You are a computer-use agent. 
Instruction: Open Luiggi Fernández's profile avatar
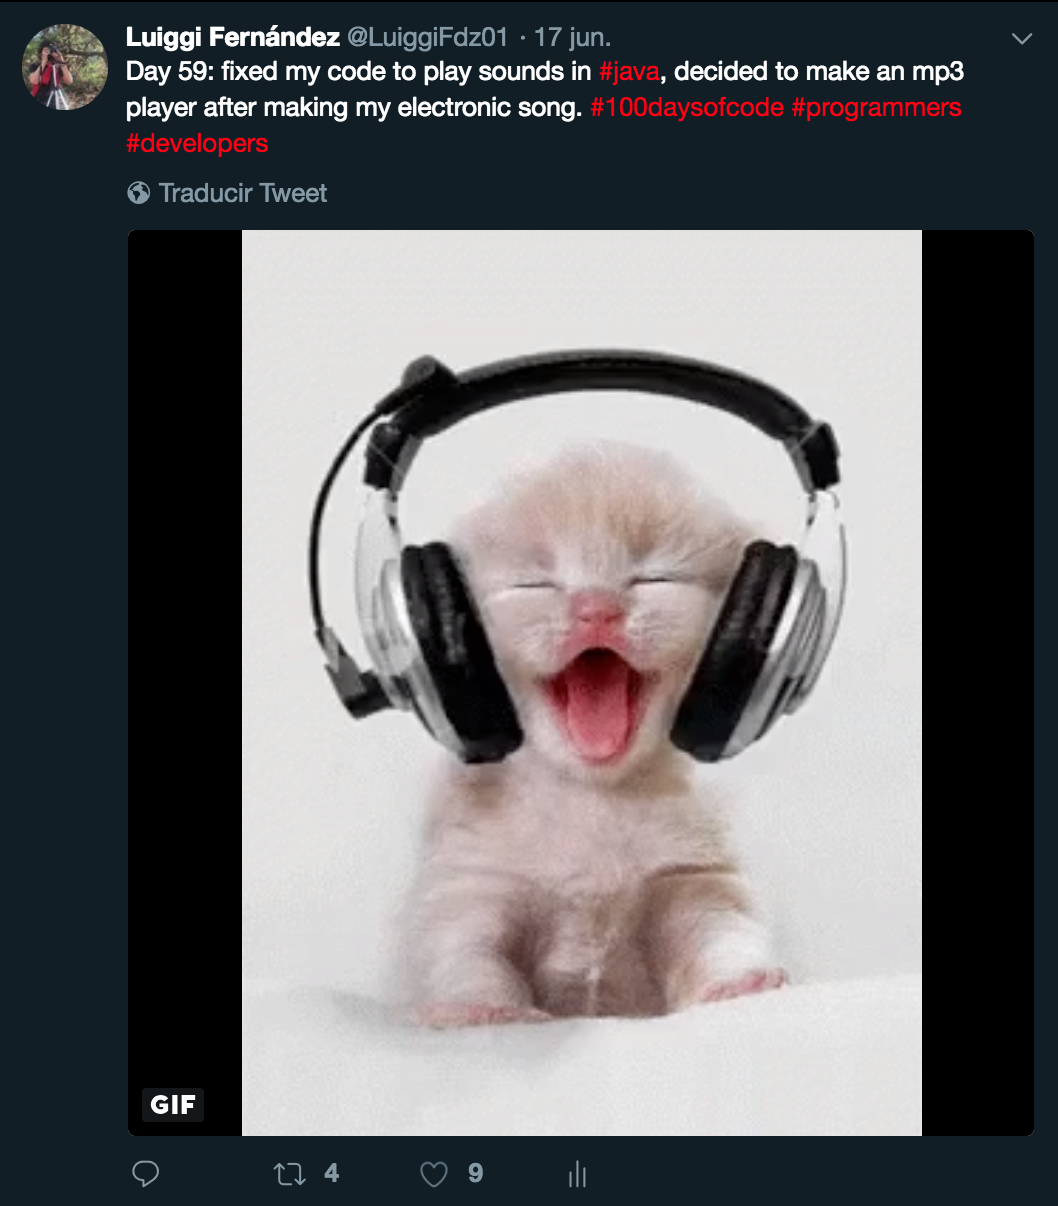tap(65, 67)
